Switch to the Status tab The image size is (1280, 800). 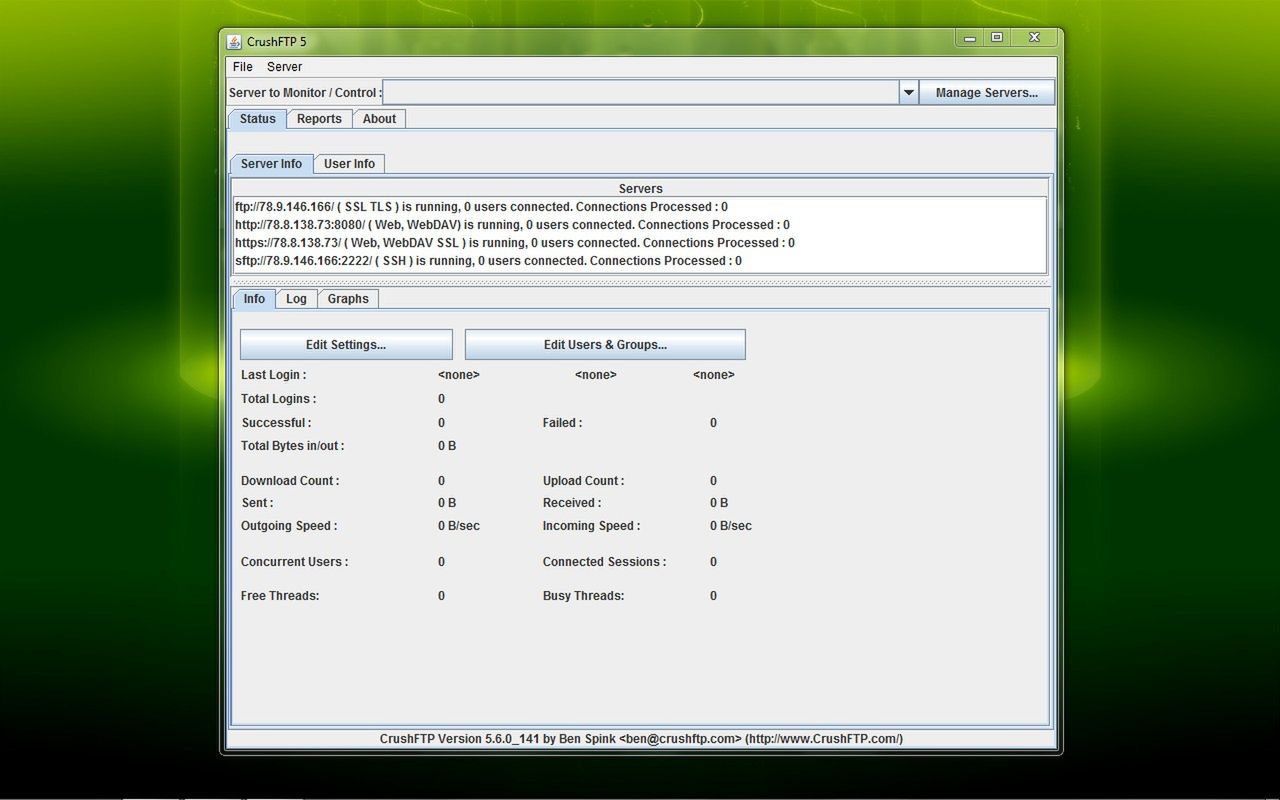258,119
